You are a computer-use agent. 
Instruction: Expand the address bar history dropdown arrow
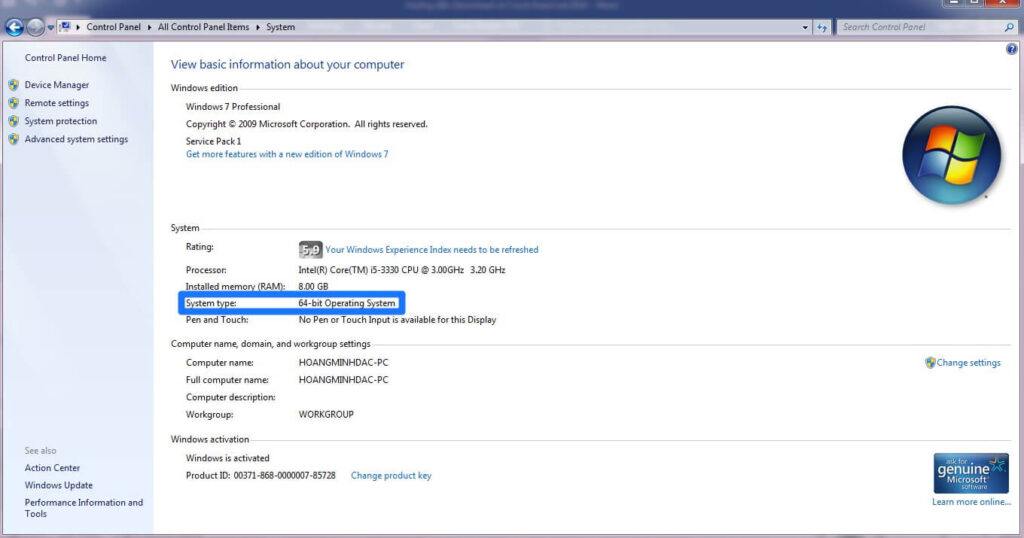pos(805,27)
